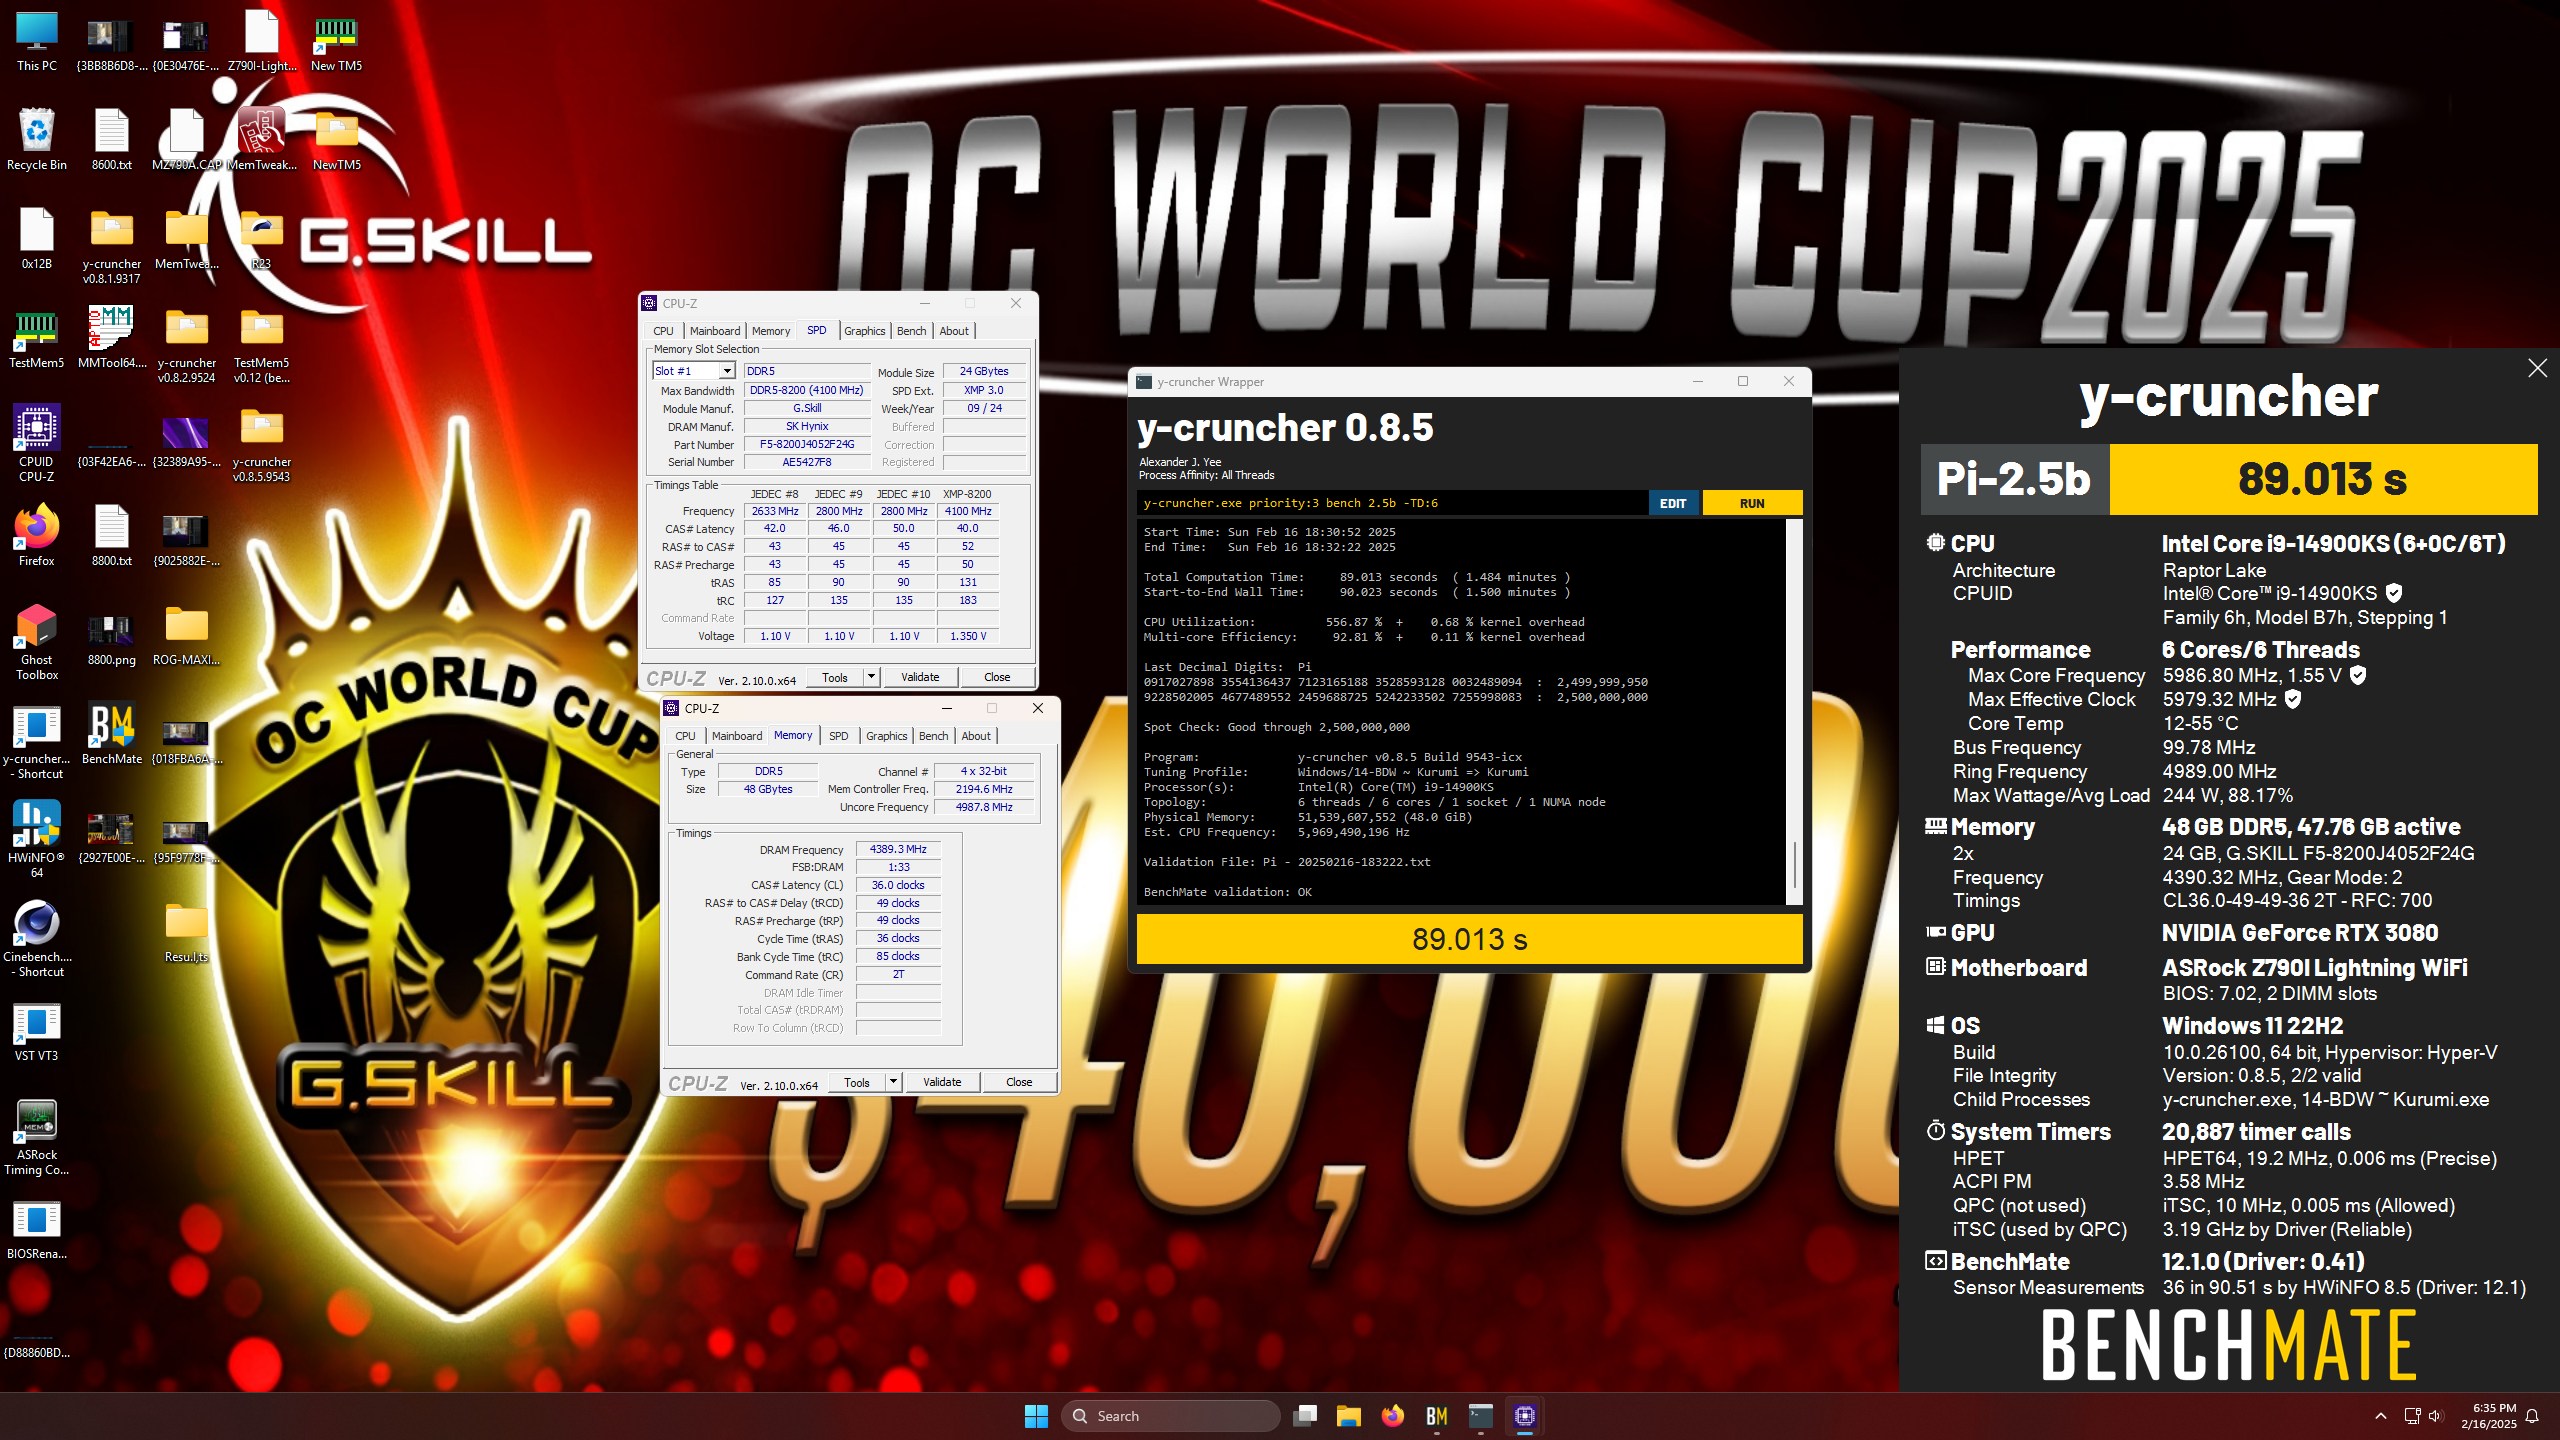2560x1440 pixels.
Task: Click Close in the upper CPU-Z window
Action: click(x=997, y=677)
